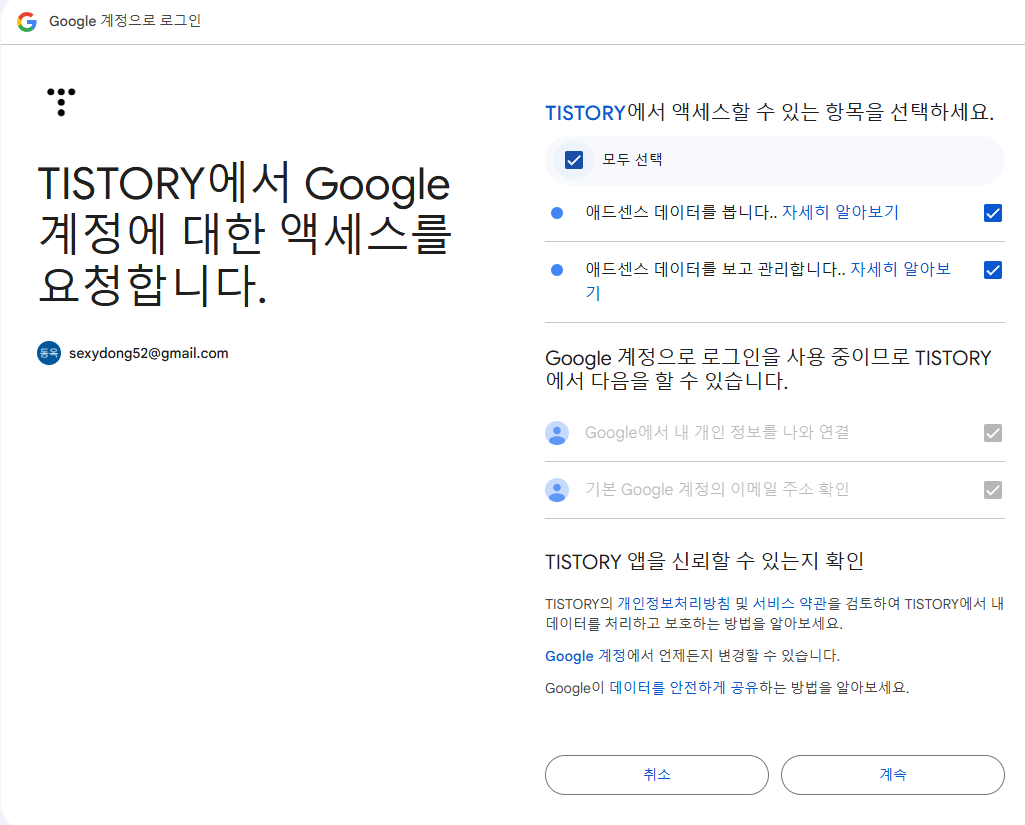Uncheck '애드센스 데이터를 보고 관리합니다' permission checkbox
Viewport: 1025px width, 825px height.
[993, 270]
